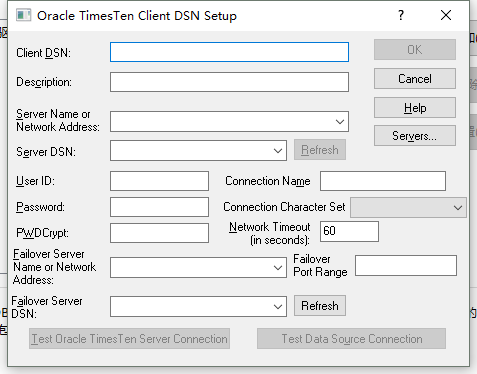The width and height of the screenshot is (477, 374).
Task: Open the Help button
Action: 415,108
